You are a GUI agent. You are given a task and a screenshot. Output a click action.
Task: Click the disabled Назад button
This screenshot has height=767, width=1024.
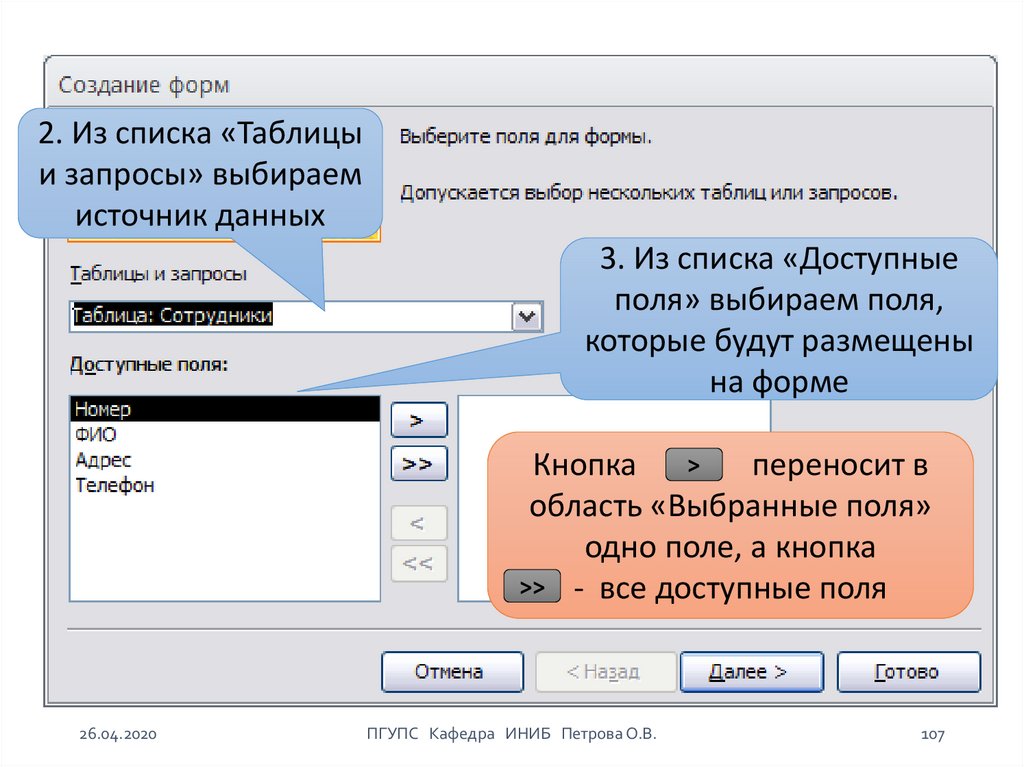602,672
